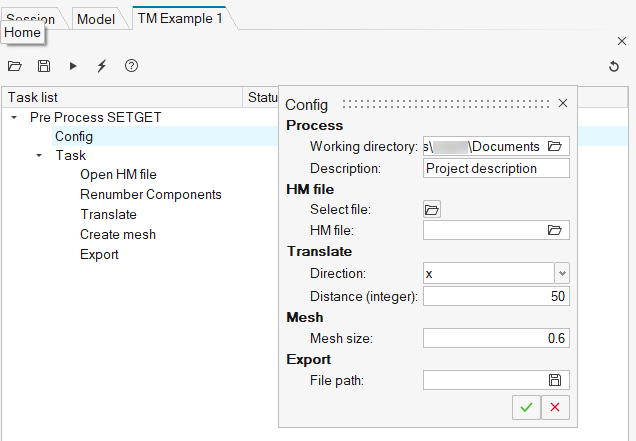Cancel config with red X button
636x441 pixels.
(x=555, y=407)
